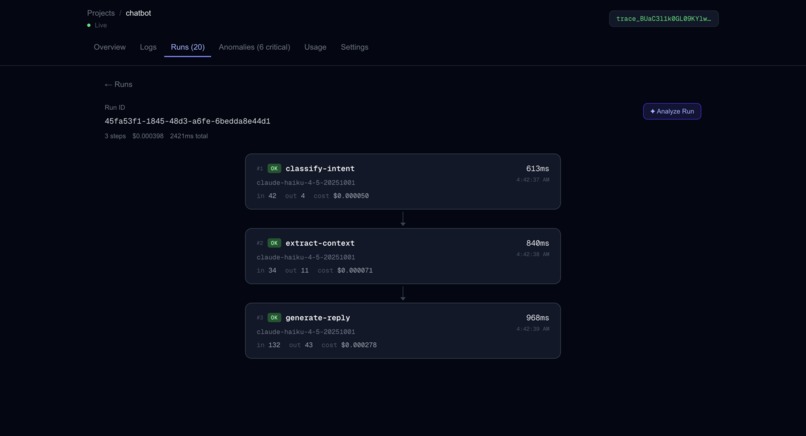Go back to Runs list
The image size is (806, 436).
[118, 84]
